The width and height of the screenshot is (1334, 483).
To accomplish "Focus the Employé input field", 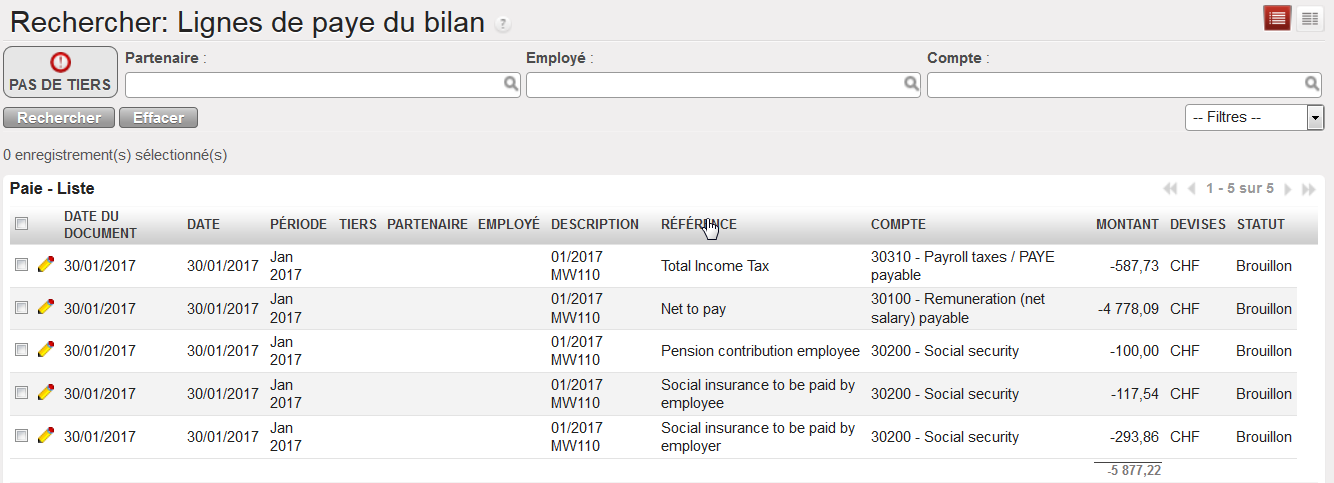I will pyautogui.click(x=714, y=85).
